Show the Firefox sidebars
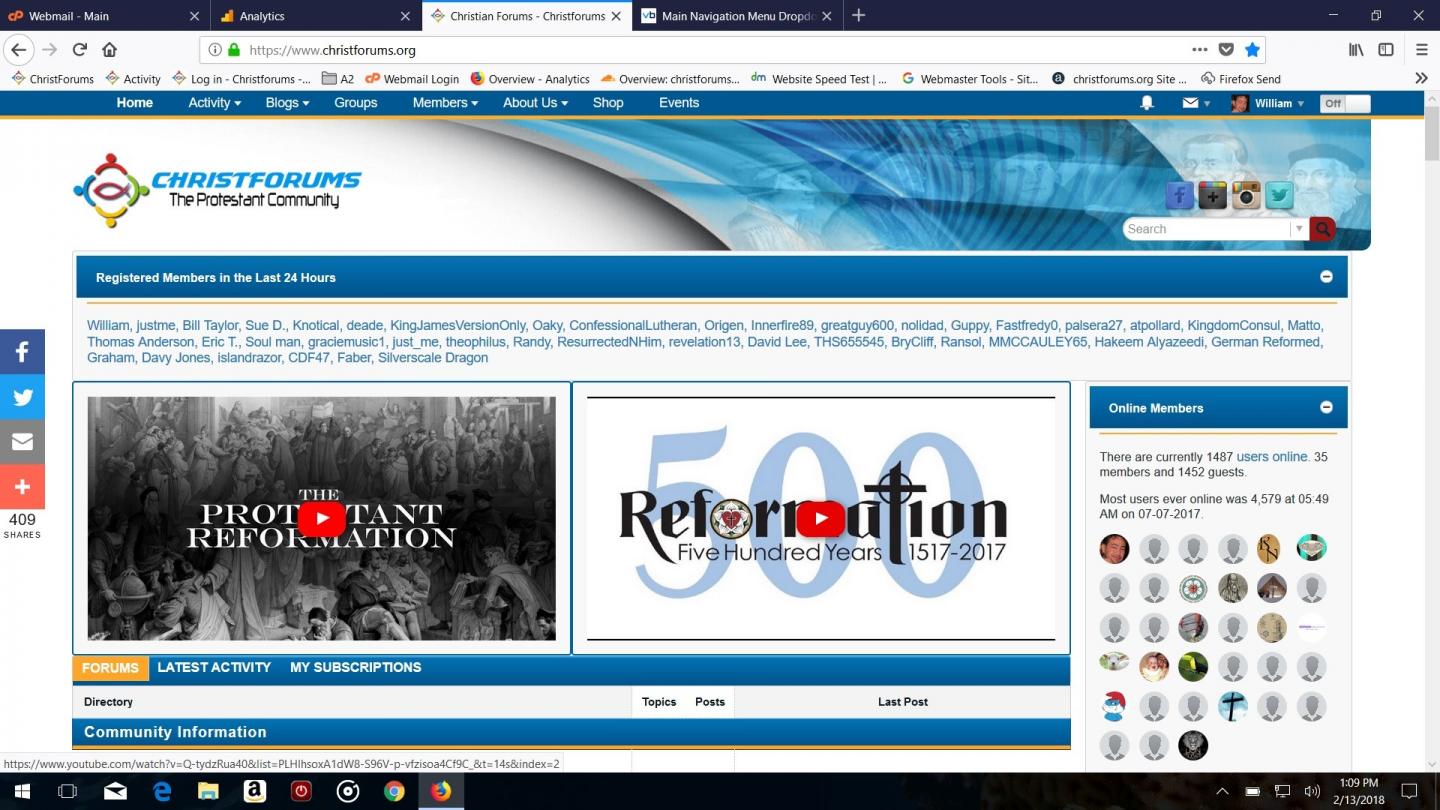 tap(1386, 50)
